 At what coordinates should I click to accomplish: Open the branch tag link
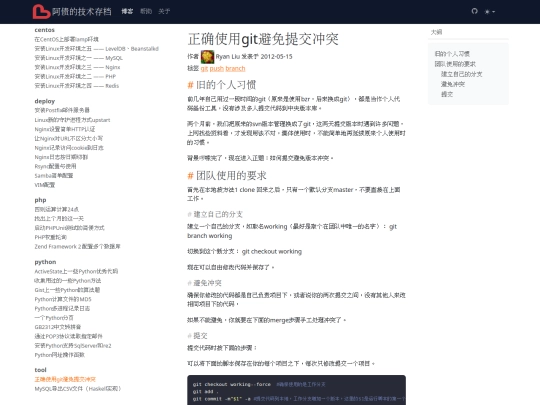(235, 69)
